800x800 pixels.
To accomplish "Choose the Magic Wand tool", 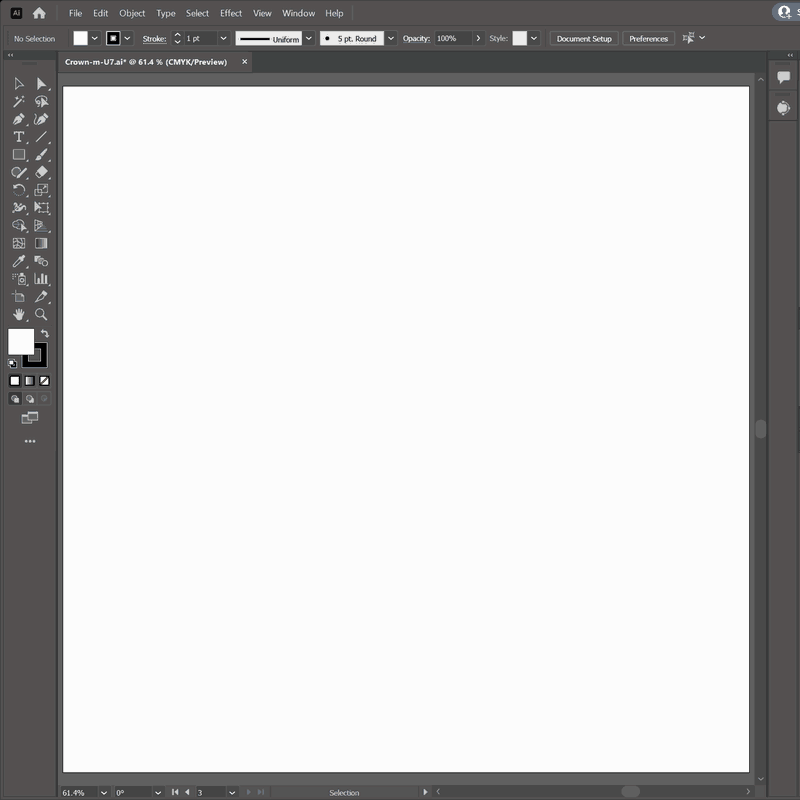I will (x=19, y=102).
